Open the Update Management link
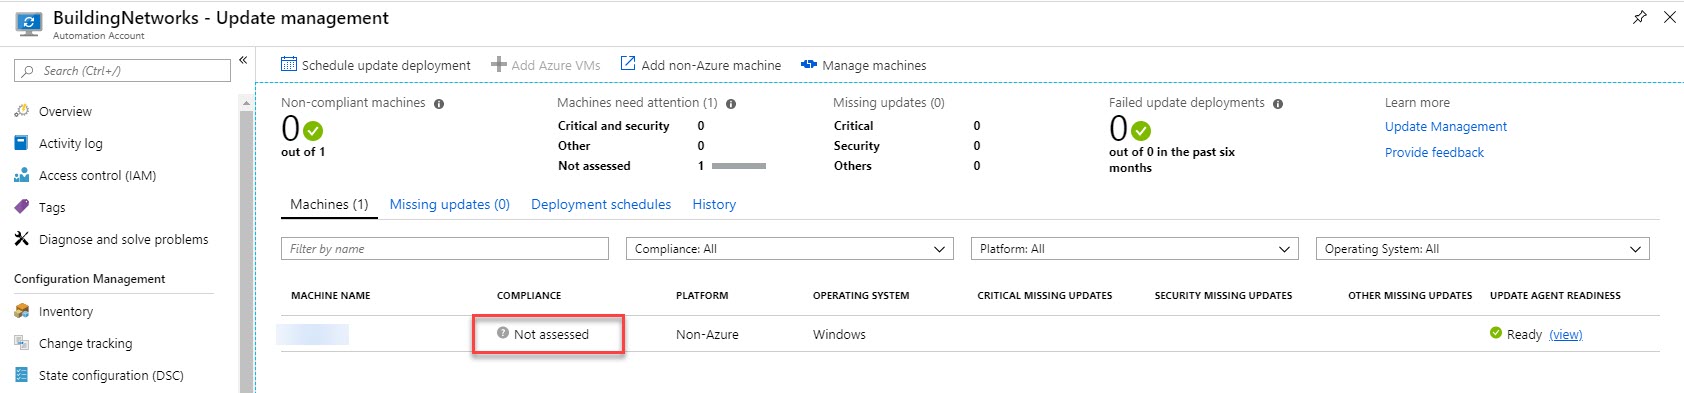 tap(1446, 126)
